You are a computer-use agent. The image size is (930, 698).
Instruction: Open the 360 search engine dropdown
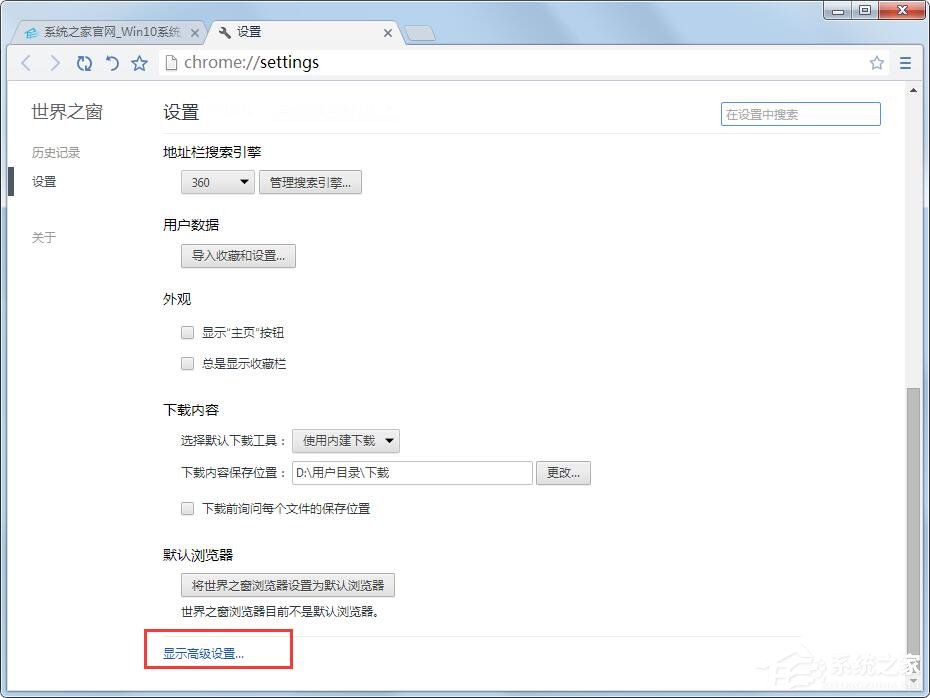coord(217,182)
